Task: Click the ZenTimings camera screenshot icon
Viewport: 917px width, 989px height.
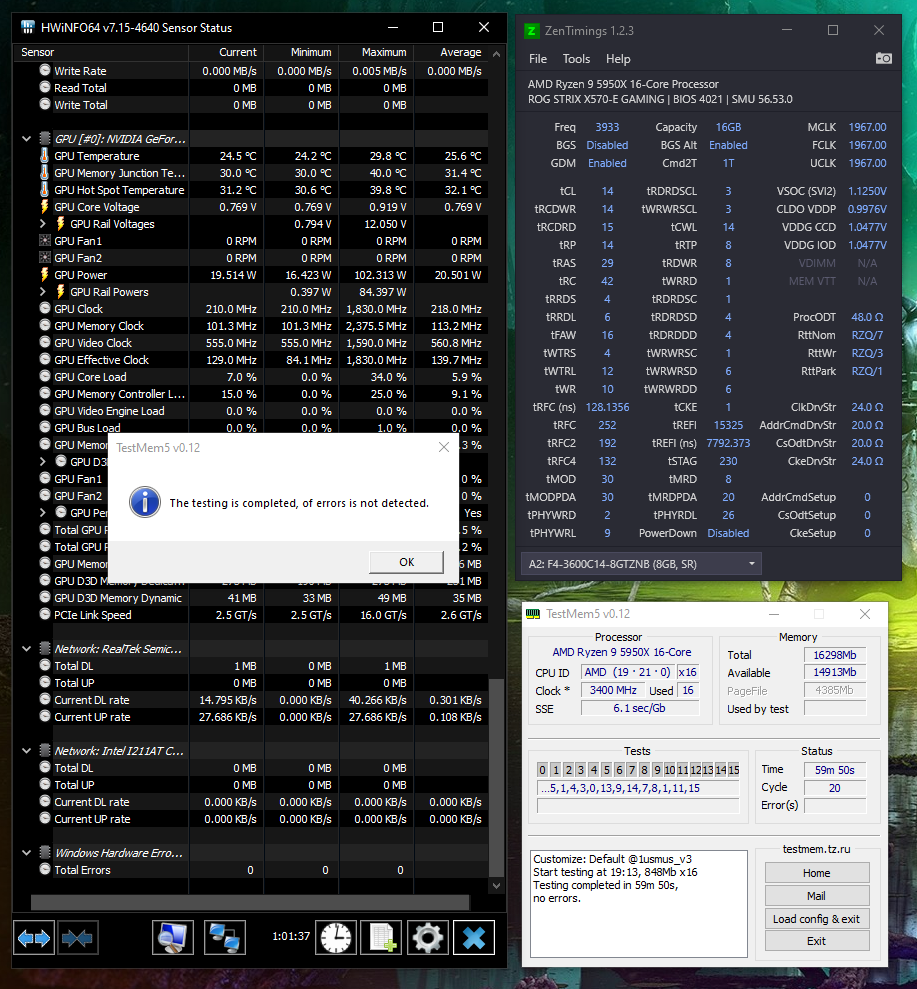Action: pos(884,58)
